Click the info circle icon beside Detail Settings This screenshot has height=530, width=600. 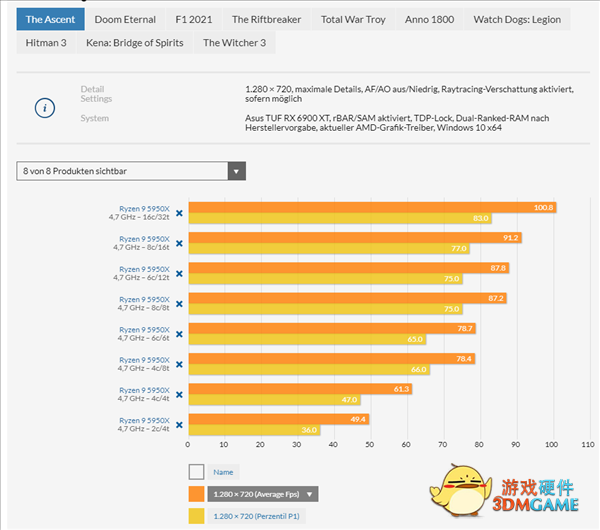pos(45,107)
